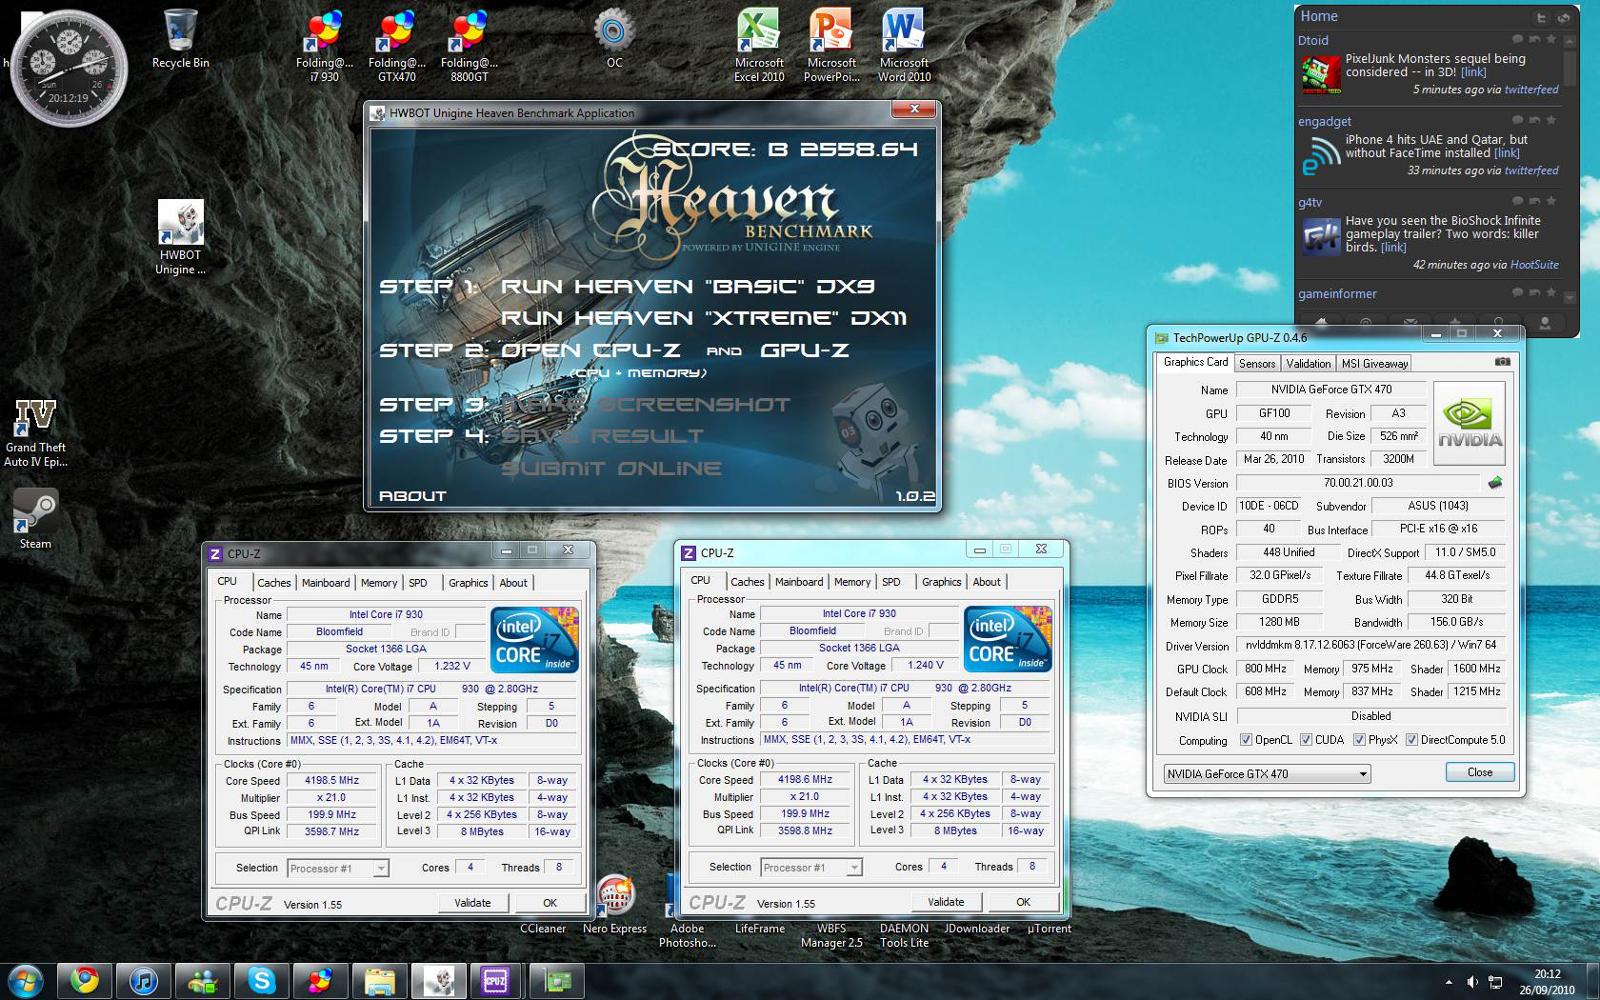Switch to Validation tab in GPU-Z
Image resolution: width=1600 pixels, height=1000 pixels.
click(1308, 364)
